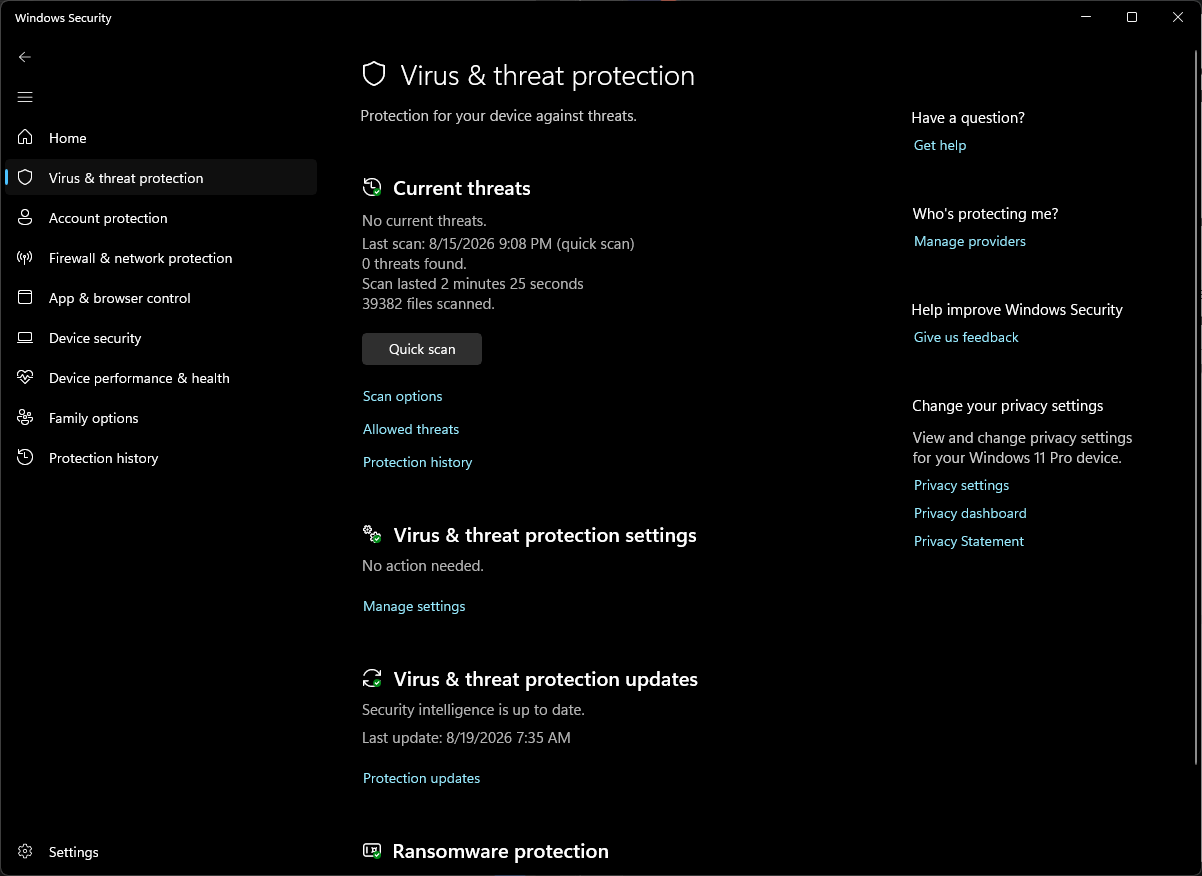The width and height of the screenshot is (1202, 876).
Task: Select Account protection in the sidebar
Action: [161, 217]
